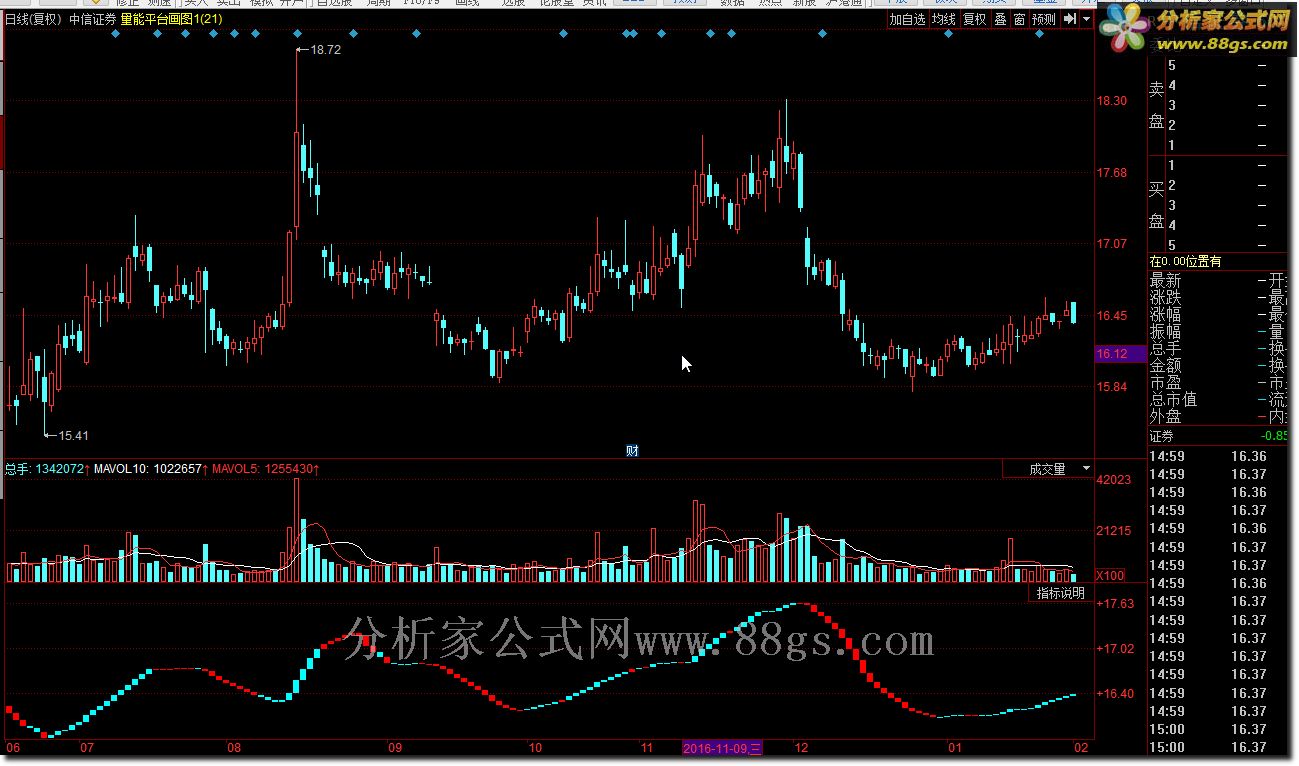The width and height of the screenshot is (1299, 766).
Task: Select the 日线(复权) period label
Action: [34, 19]
